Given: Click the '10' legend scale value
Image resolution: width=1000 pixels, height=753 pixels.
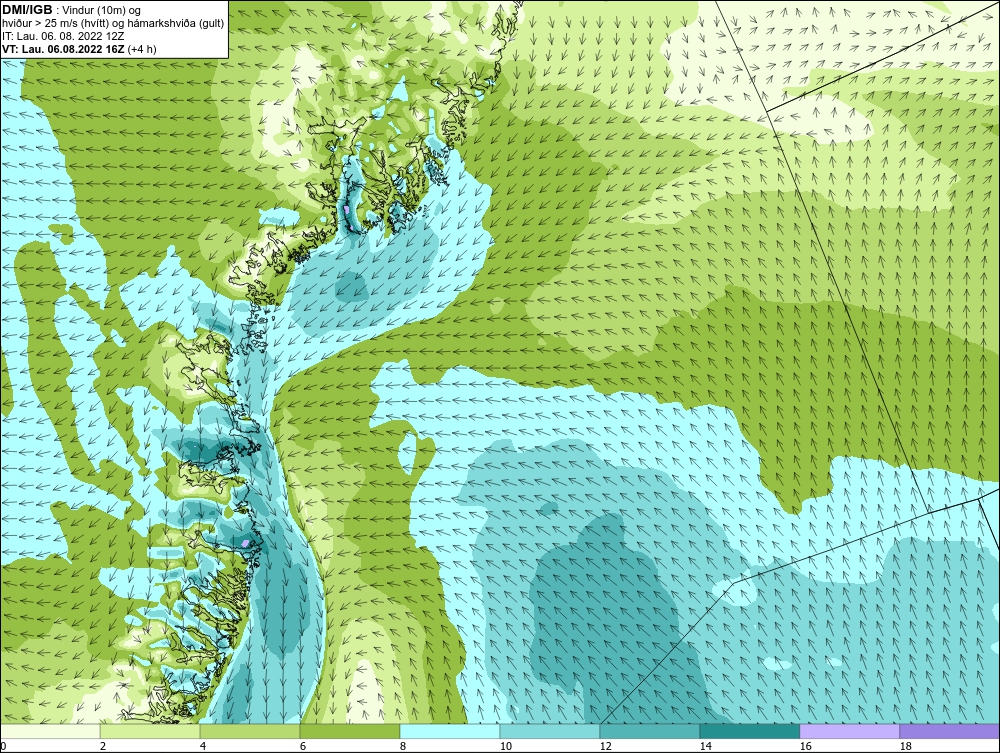Looking at the screenshot, I should 505,746.
